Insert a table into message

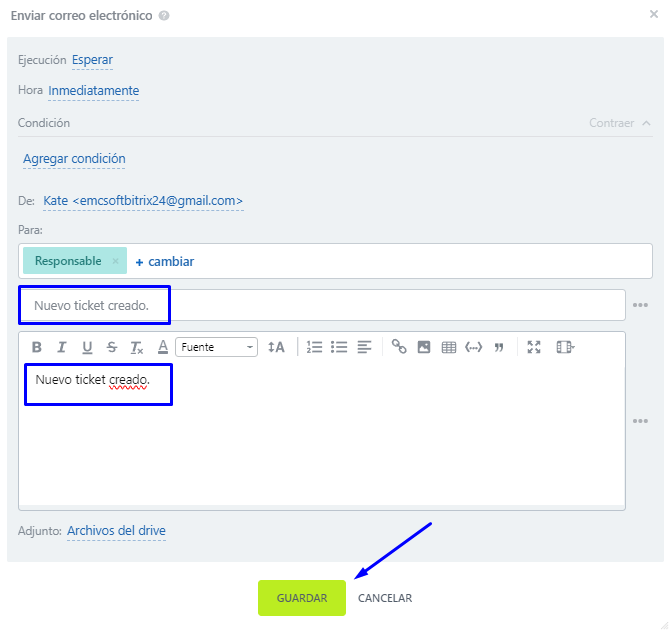[x=449, y=347]
